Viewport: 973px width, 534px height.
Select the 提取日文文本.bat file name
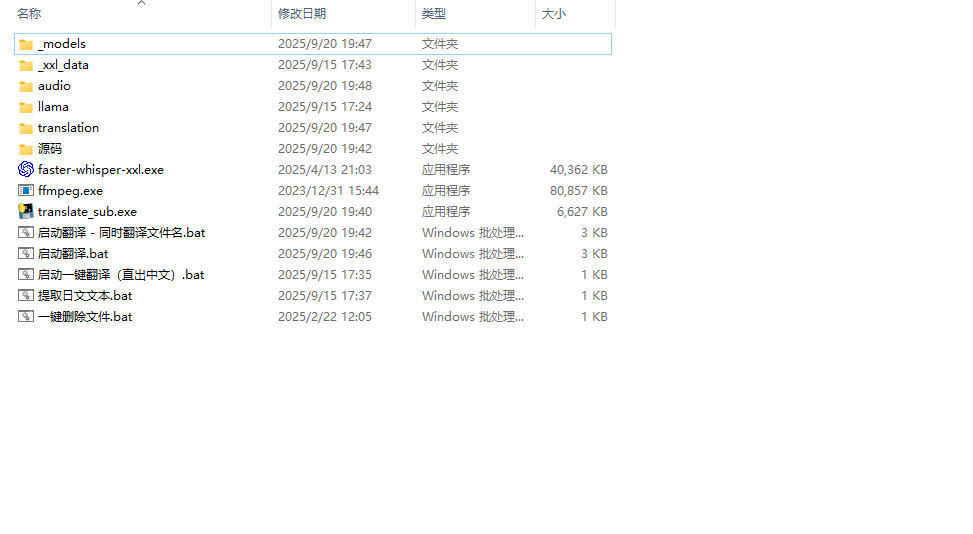[85, 296]
